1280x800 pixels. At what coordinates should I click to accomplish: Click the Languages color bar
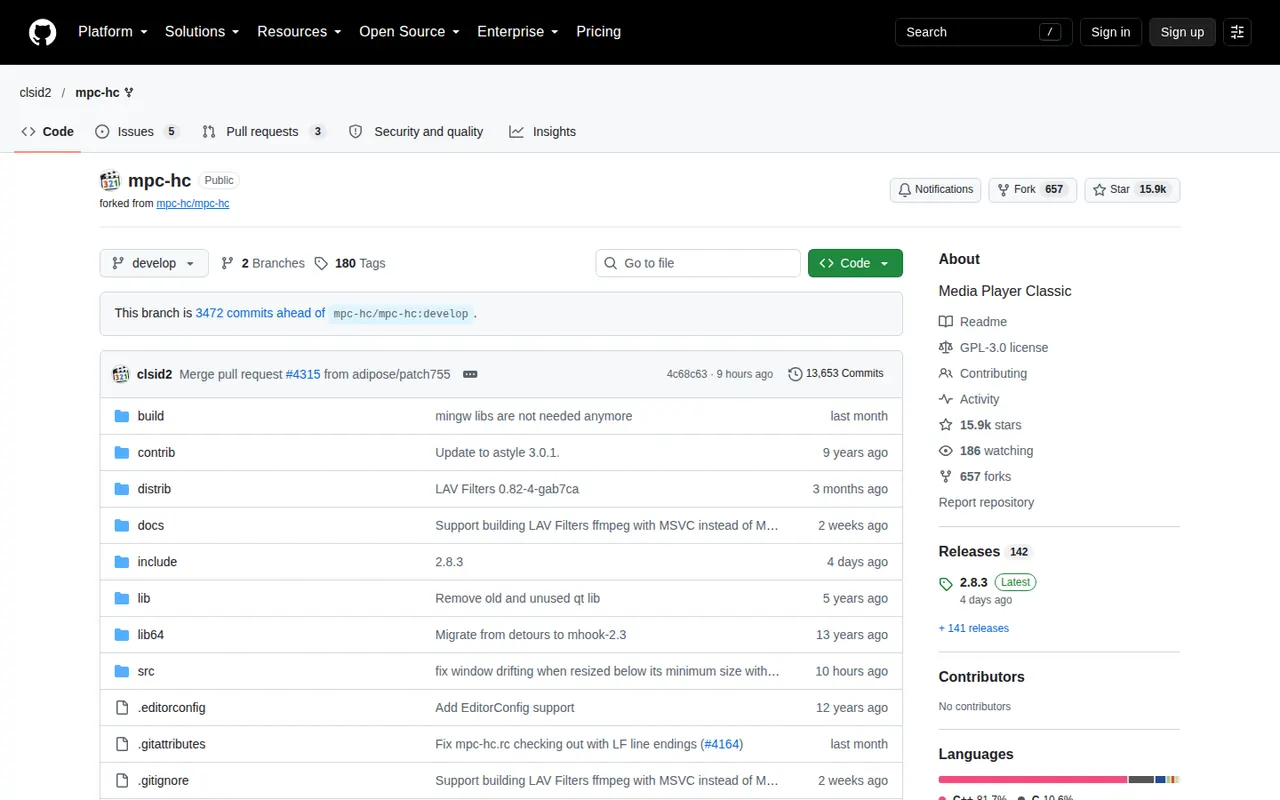(1059, 779)
